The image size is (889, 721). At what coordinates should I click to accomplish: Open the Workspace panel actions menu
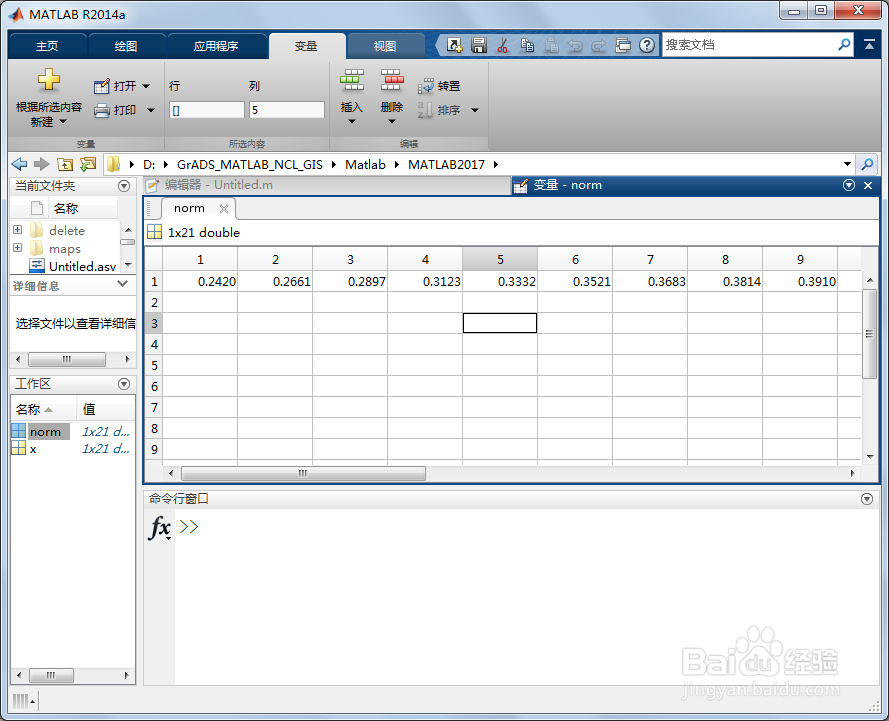pos(124,384)
